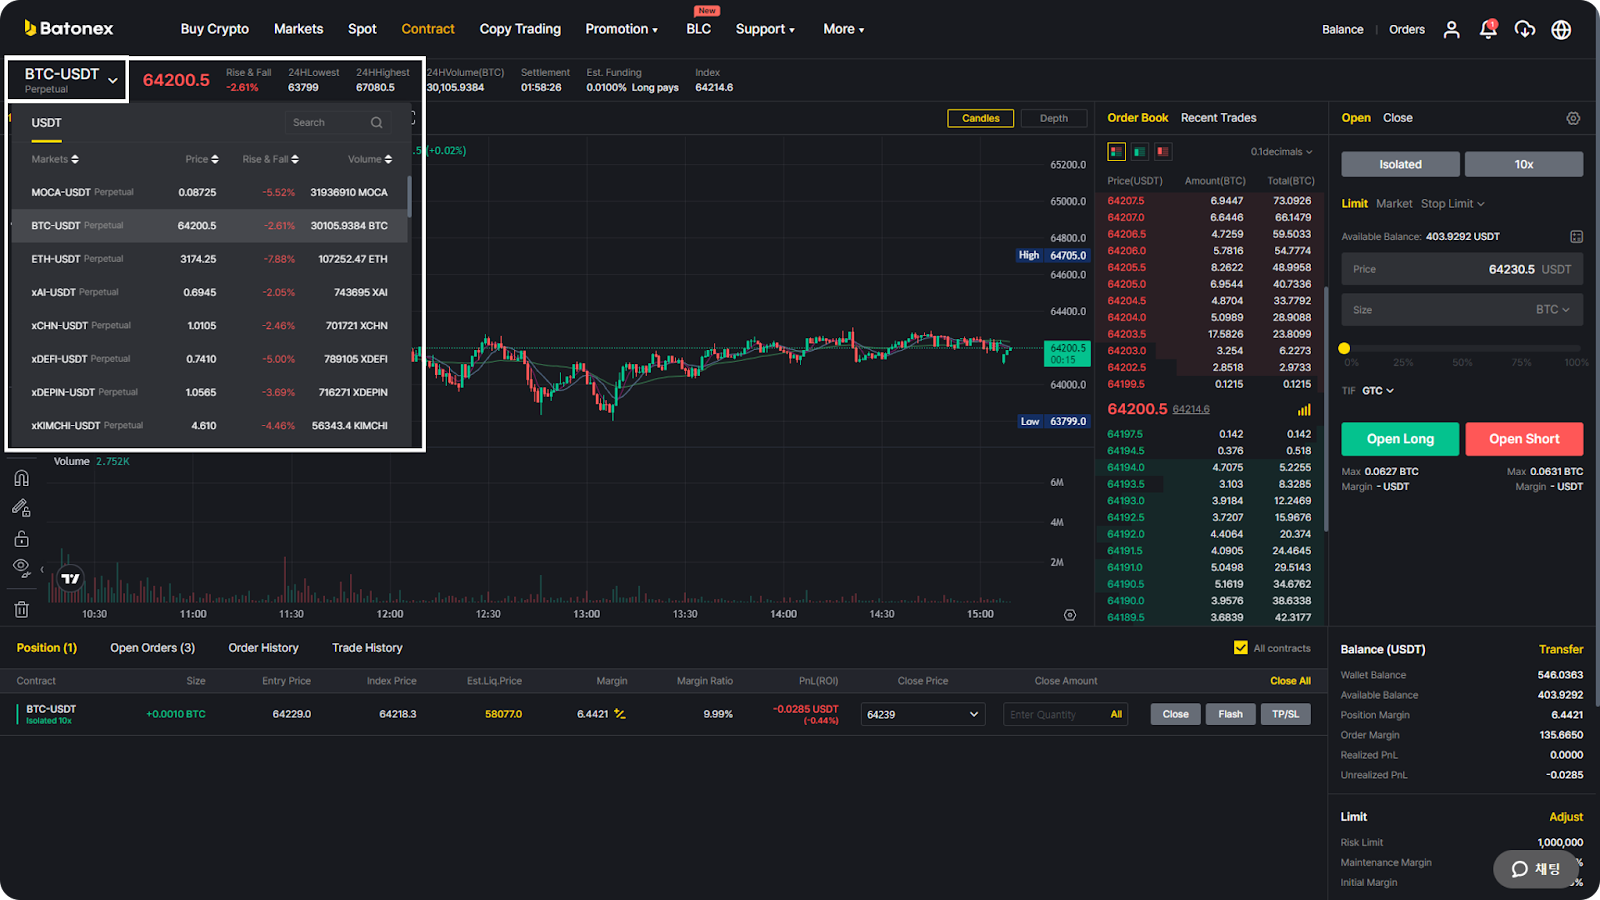Image resolution: width=1600 pixels, height=900 pixels.
Task: Click Flash close button in position row
Action: point(1230,714)
